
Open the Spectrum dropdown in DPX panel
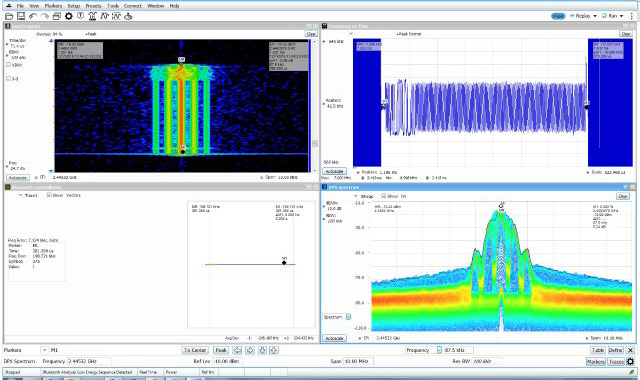348,317
